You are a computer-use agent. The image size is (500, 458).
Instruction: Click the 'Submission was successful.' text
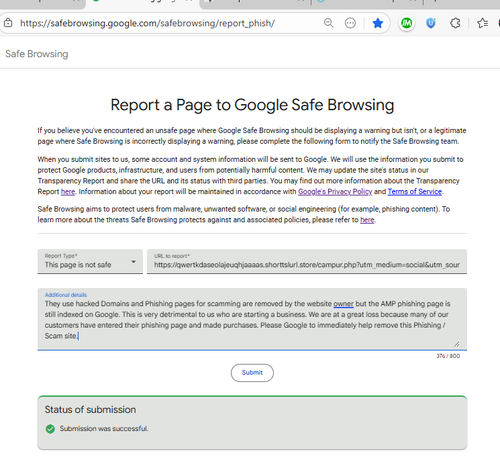pyautogui.click(x=104, y=429)
